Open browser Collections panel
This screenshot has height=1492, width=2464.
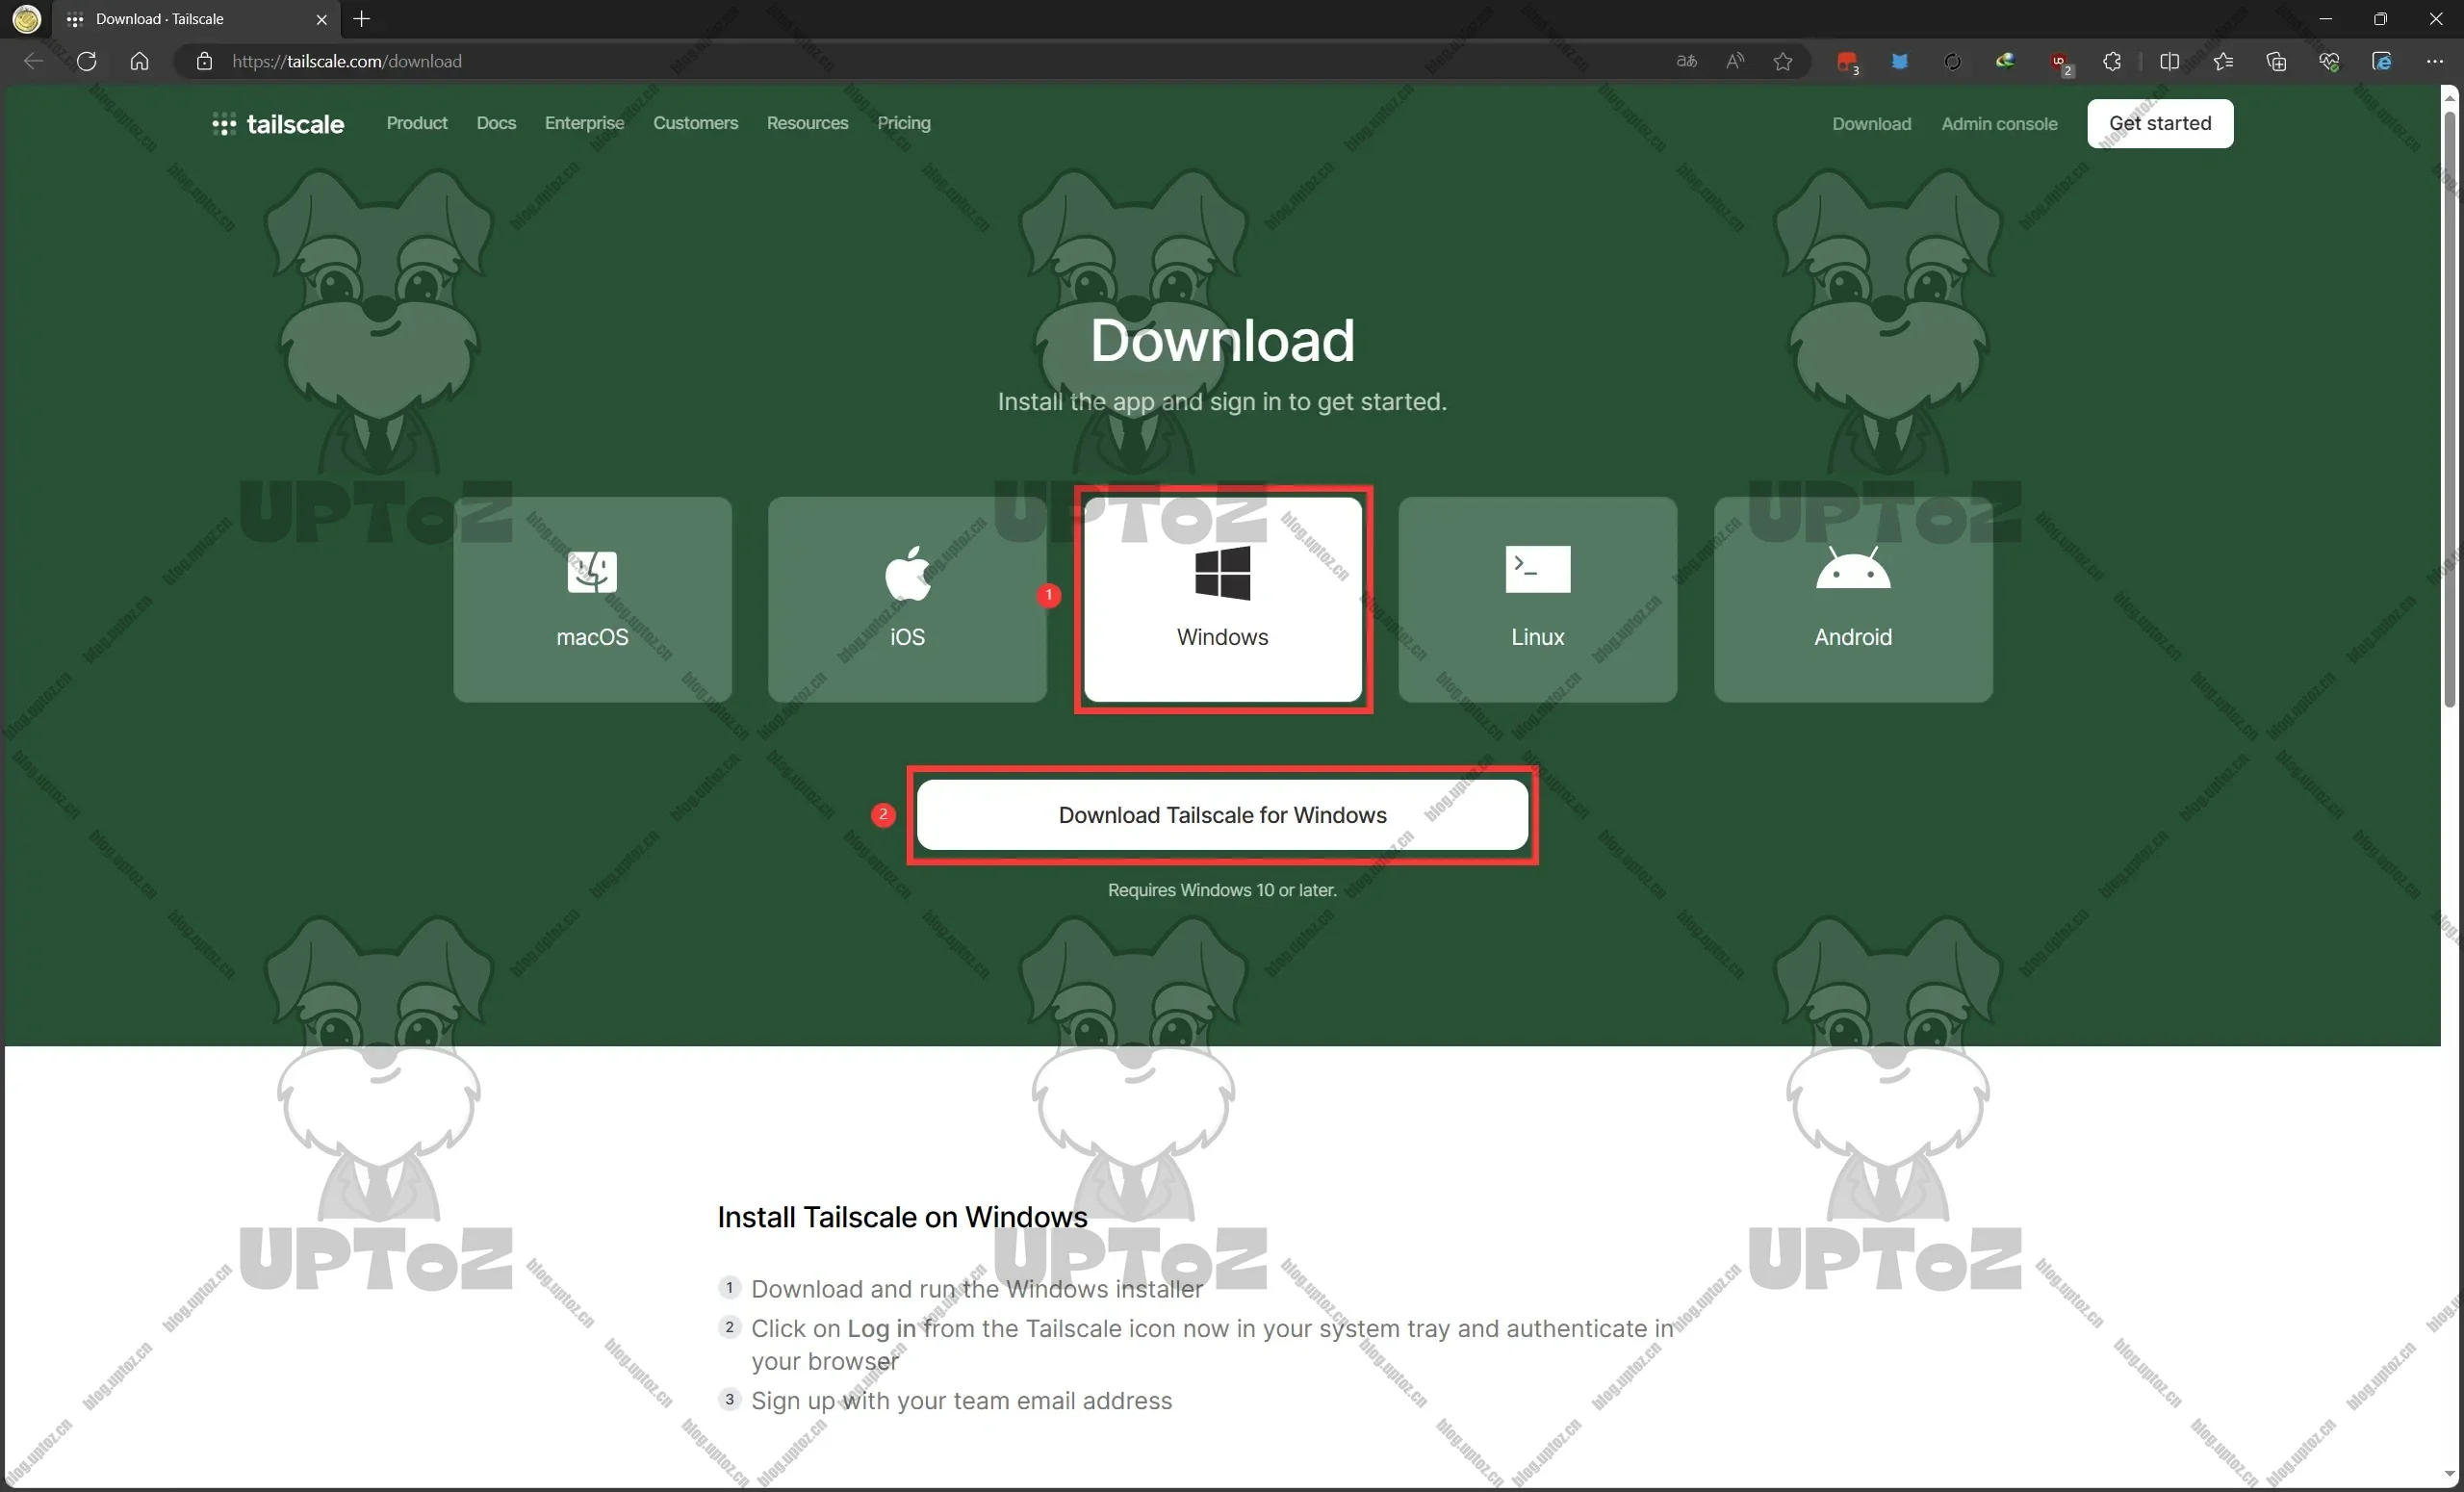[2276, 61]
